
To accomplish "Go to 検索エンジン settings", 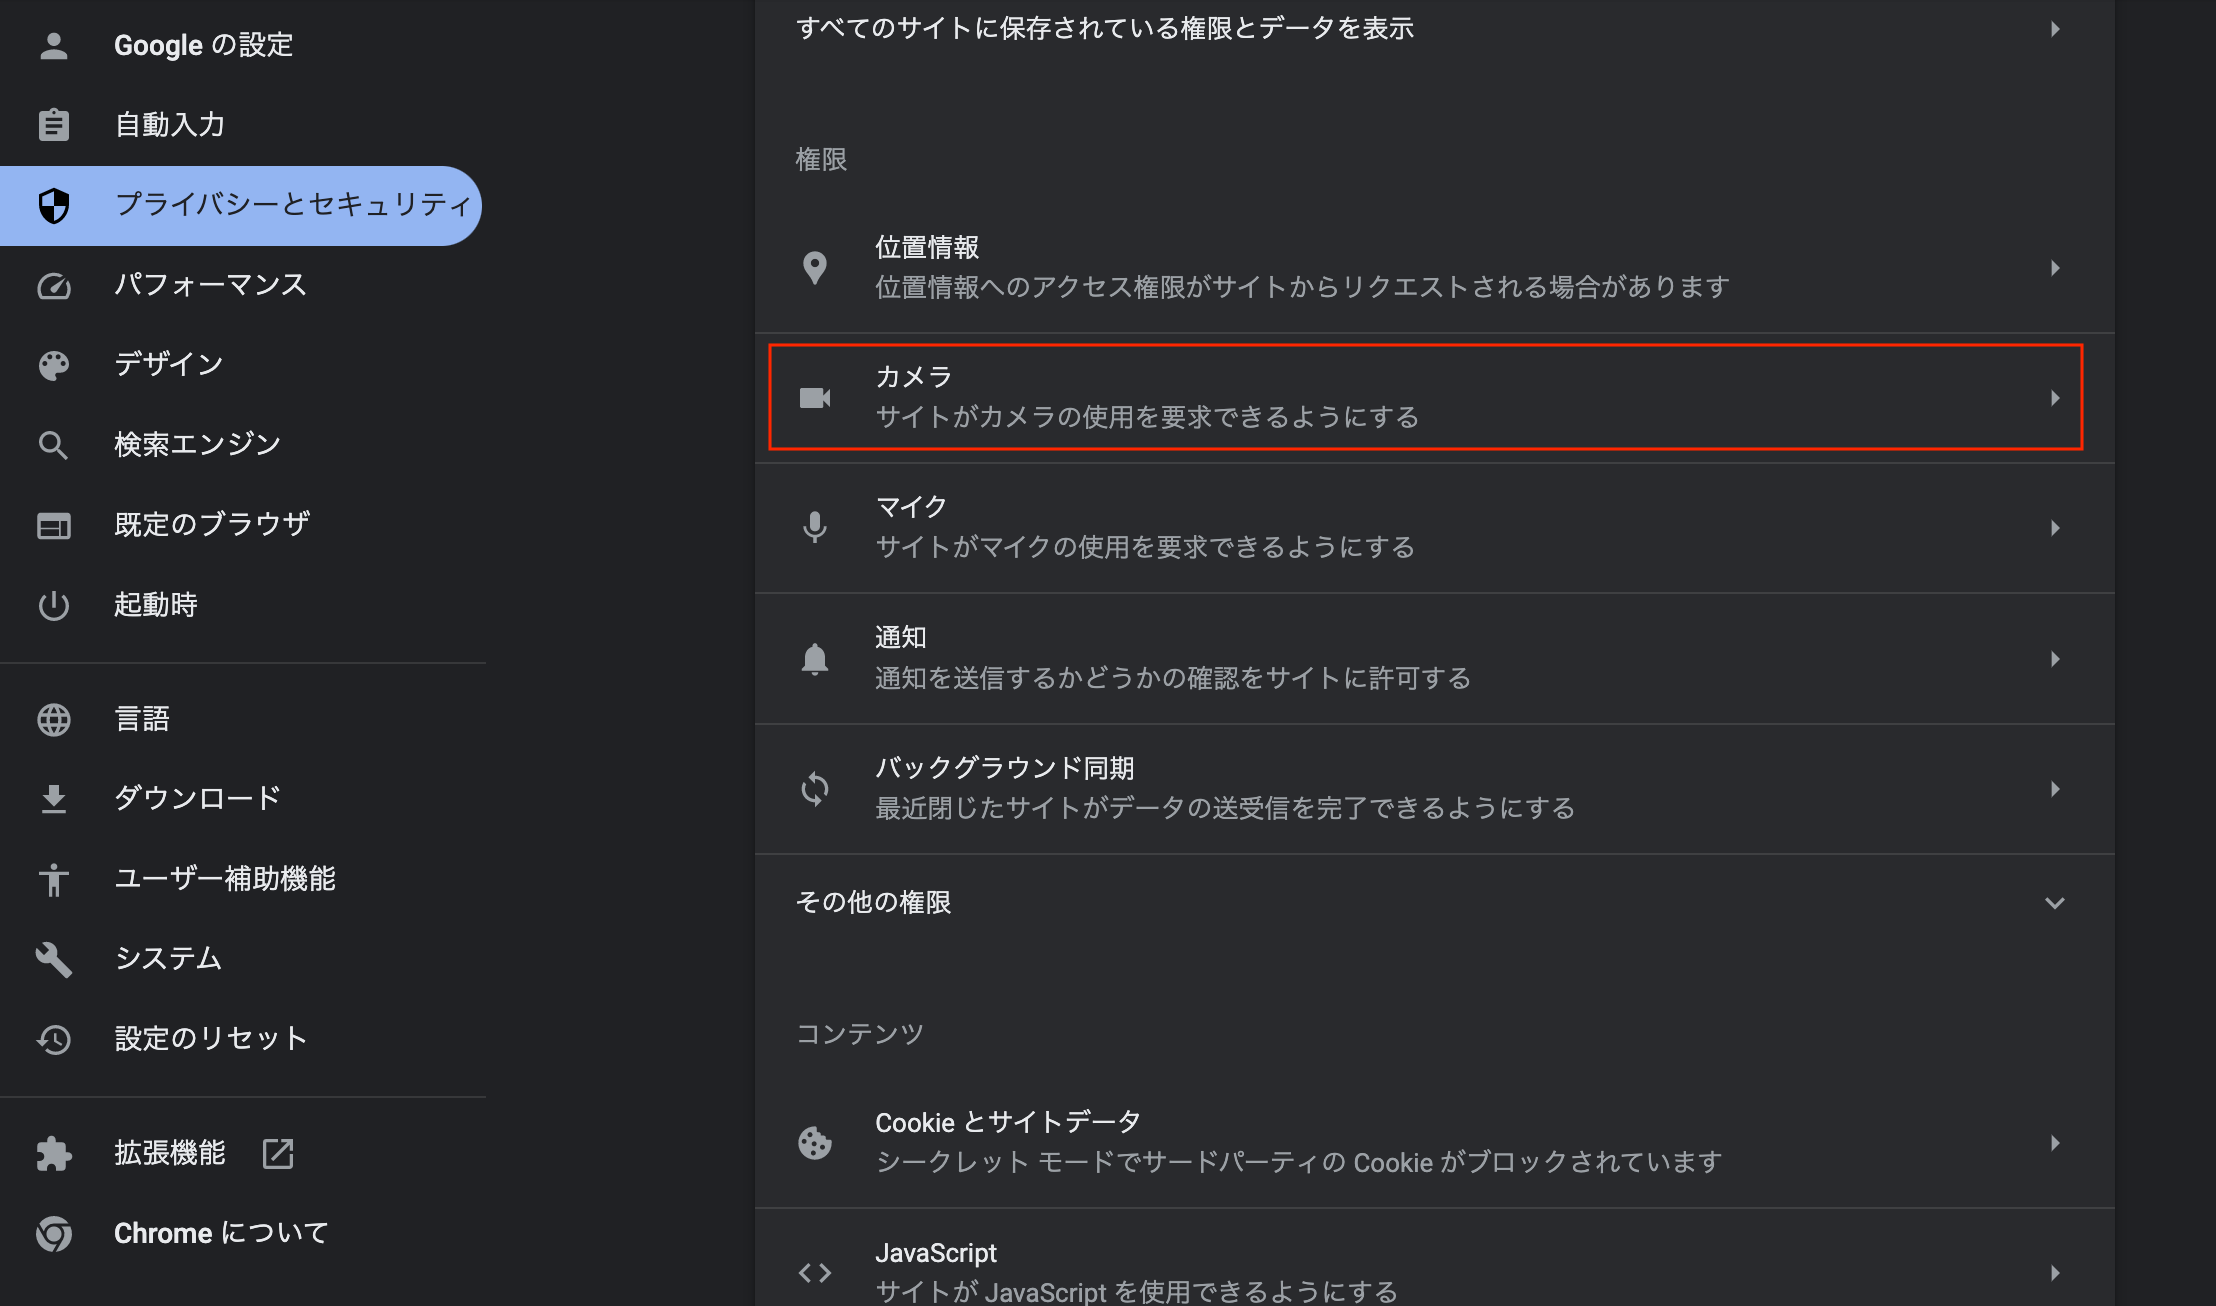I will pyautogui.click(x=240, y=445).
